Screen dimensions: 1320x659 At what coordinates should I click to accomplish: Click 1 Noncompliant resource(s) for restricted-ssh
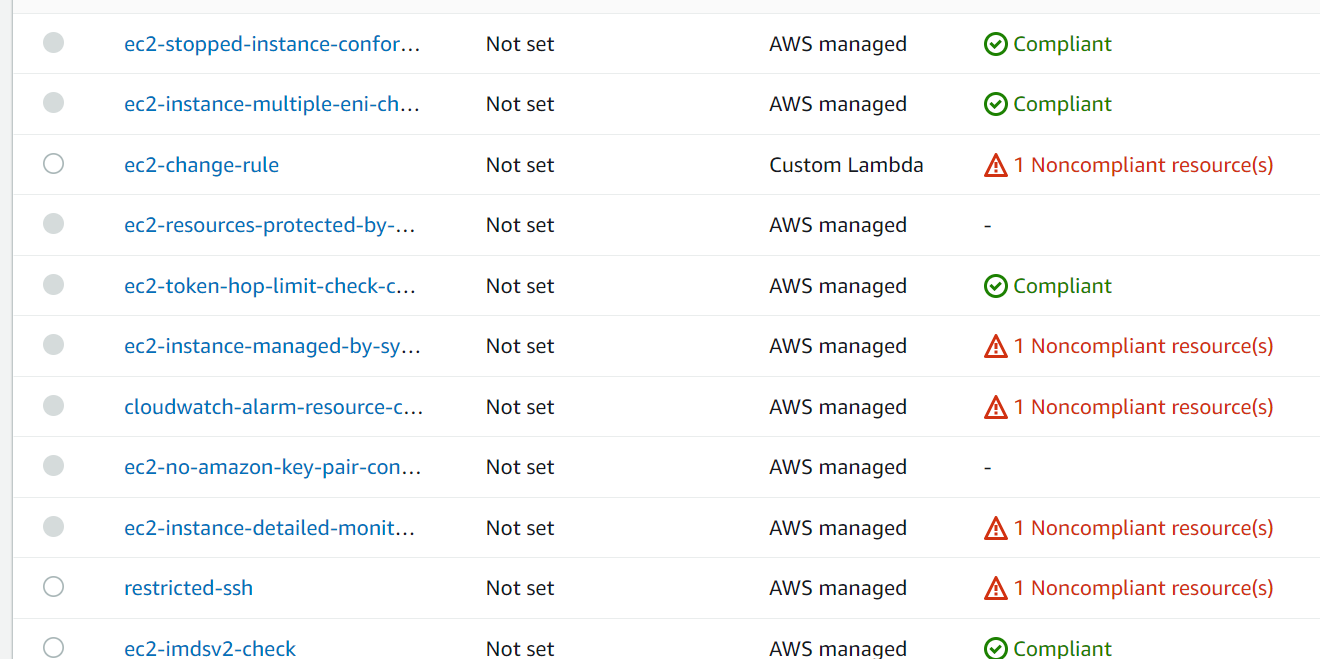tap(1143, 587)
